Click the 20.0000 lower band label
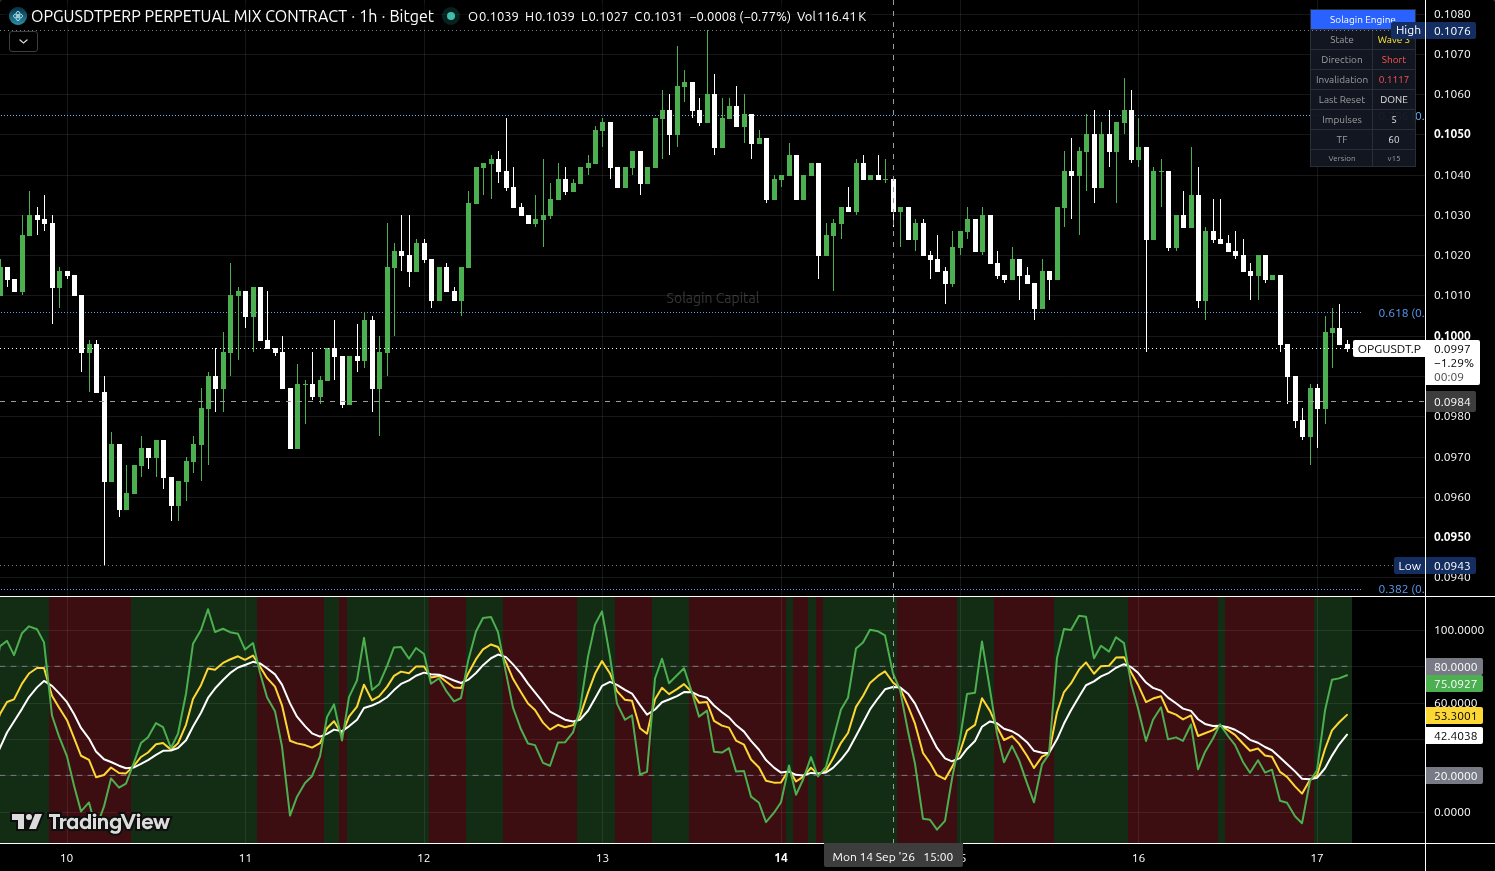Screen dimensions: 1495x871 (x=1455, y=776)
